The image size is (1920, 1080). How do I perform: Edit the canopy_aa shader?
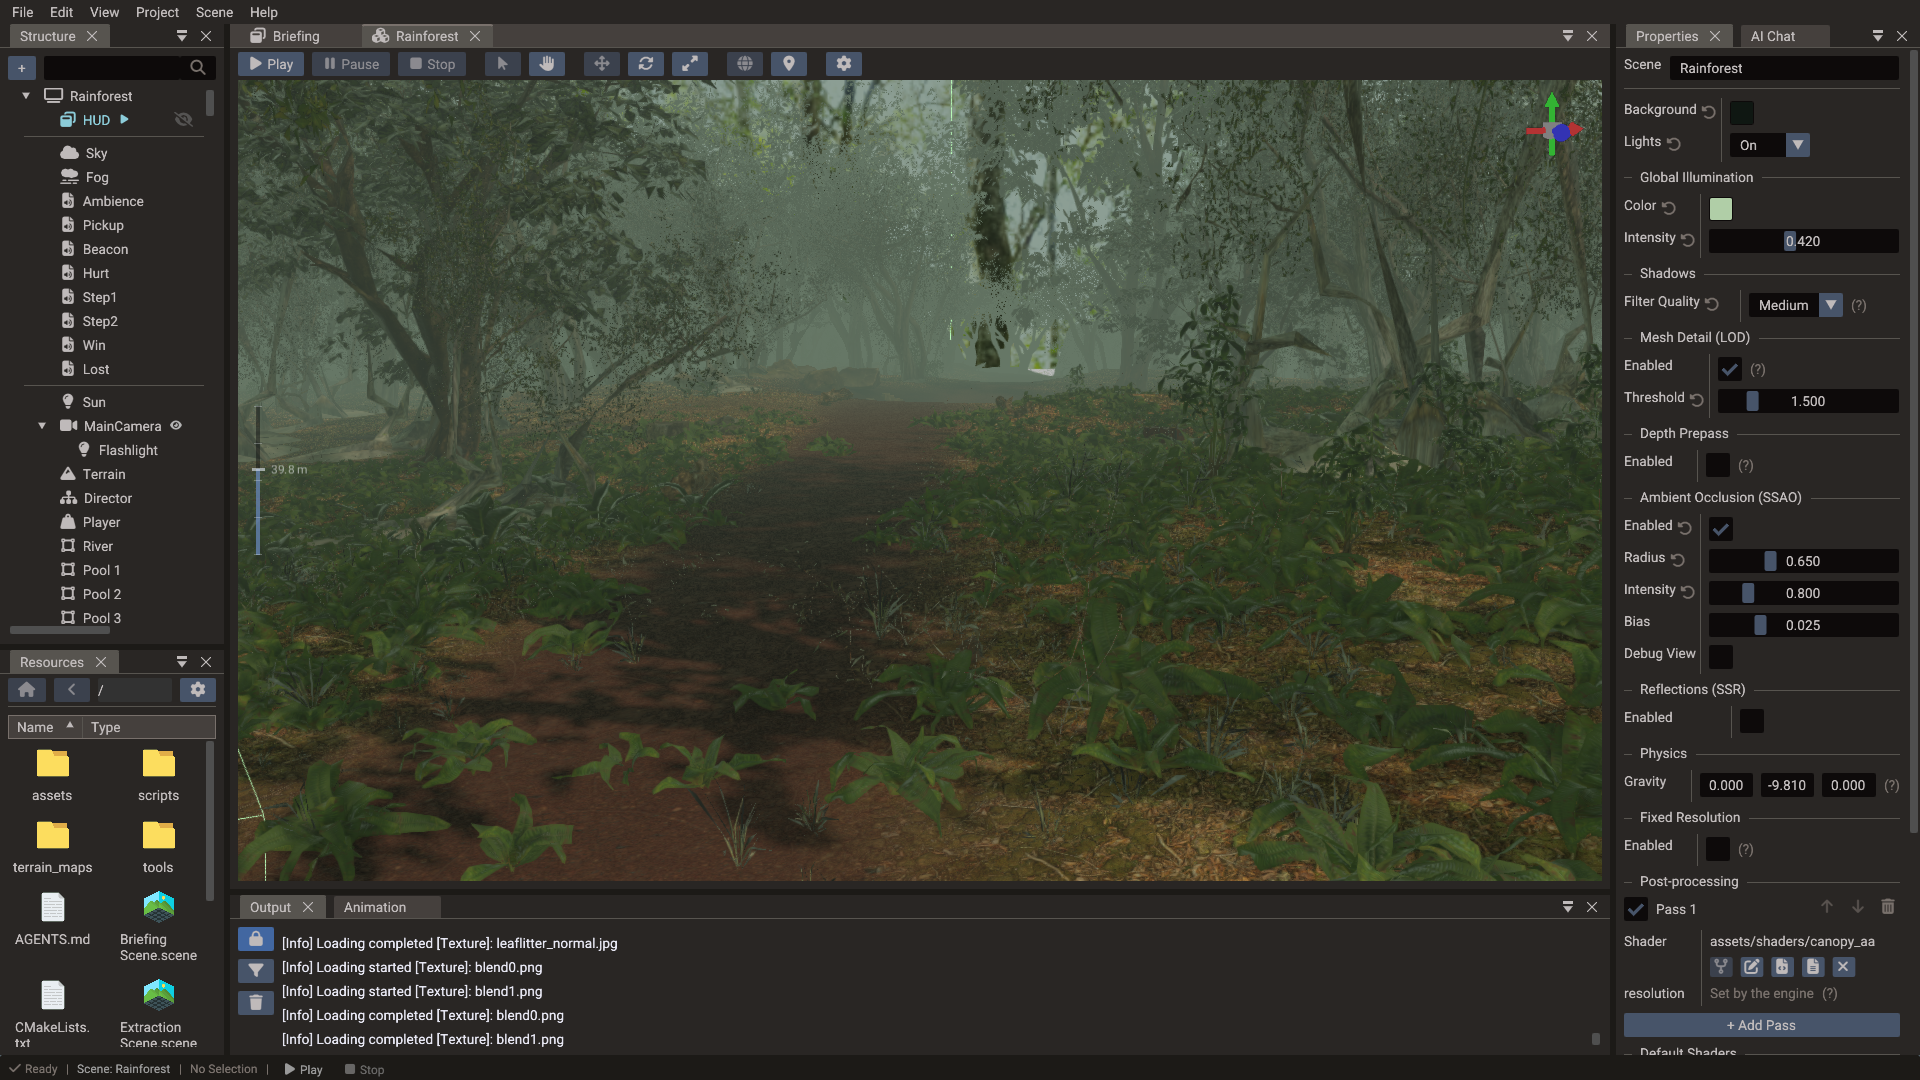[1752, 967]
